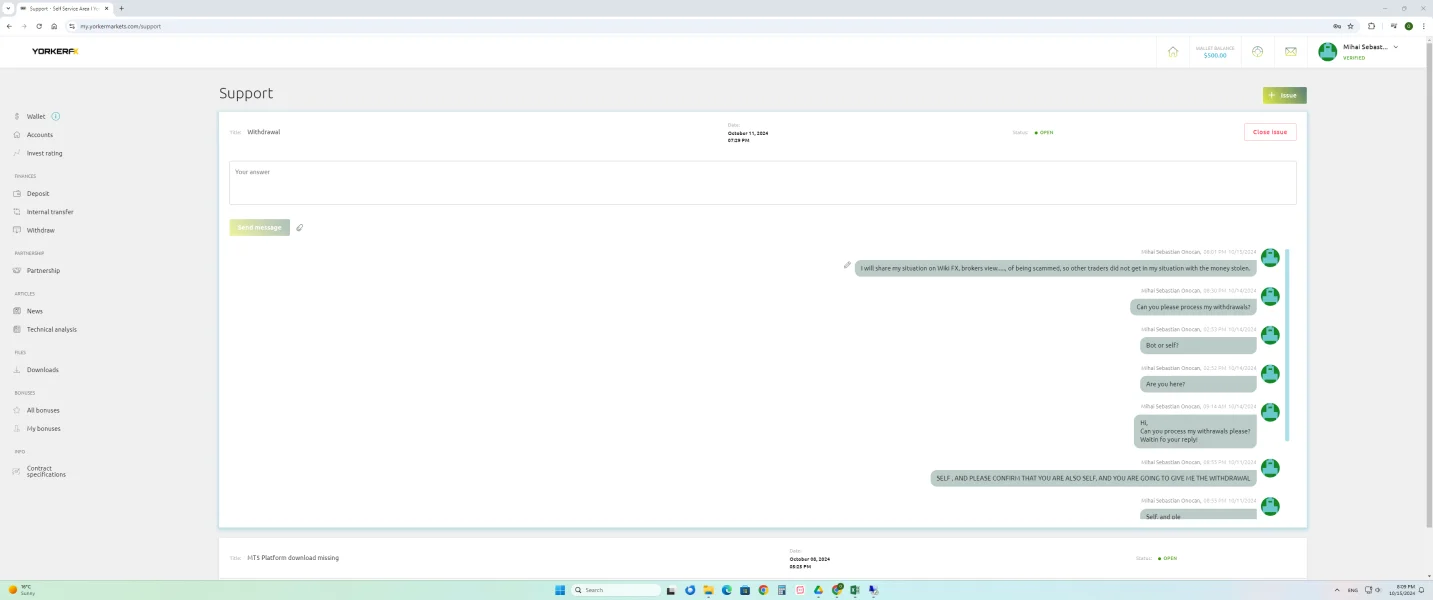Click the support lifebuoy icon in header
1433x600 pixels.
click(x=1258, y=52)
